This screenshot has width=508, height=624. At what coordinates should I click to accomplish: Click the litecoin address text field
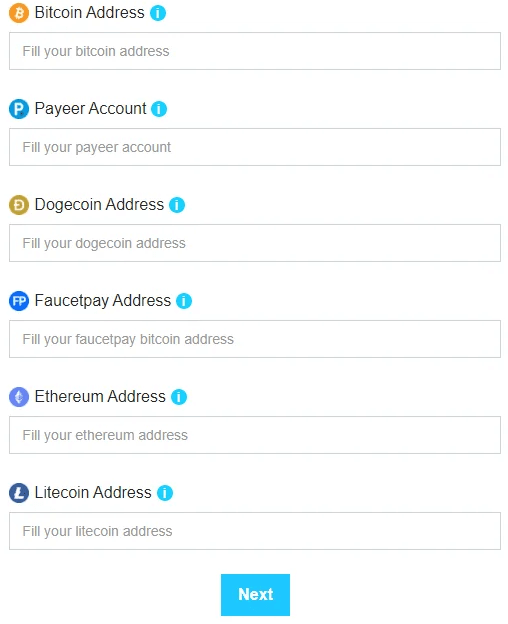[255, 531]
